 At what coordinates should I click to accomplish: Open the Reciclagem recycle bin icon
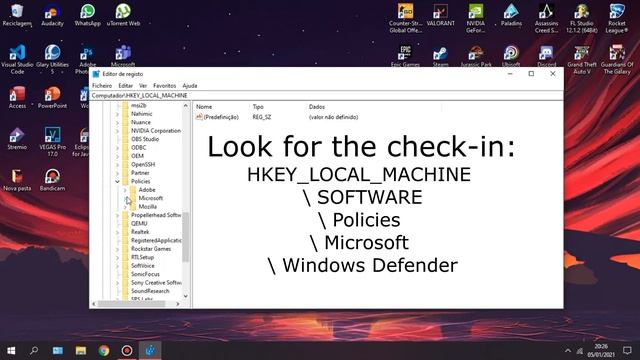17,15
